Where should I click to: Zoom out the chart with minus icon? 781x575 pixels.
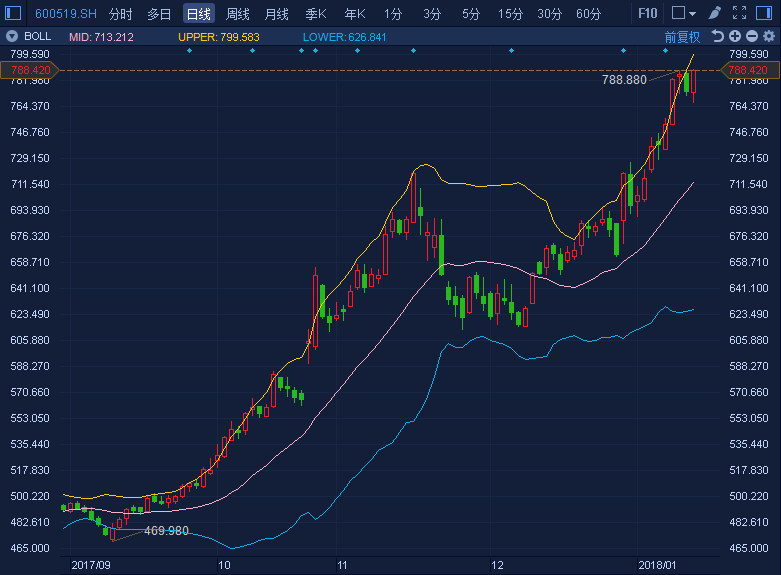click(x=752, y=36)
